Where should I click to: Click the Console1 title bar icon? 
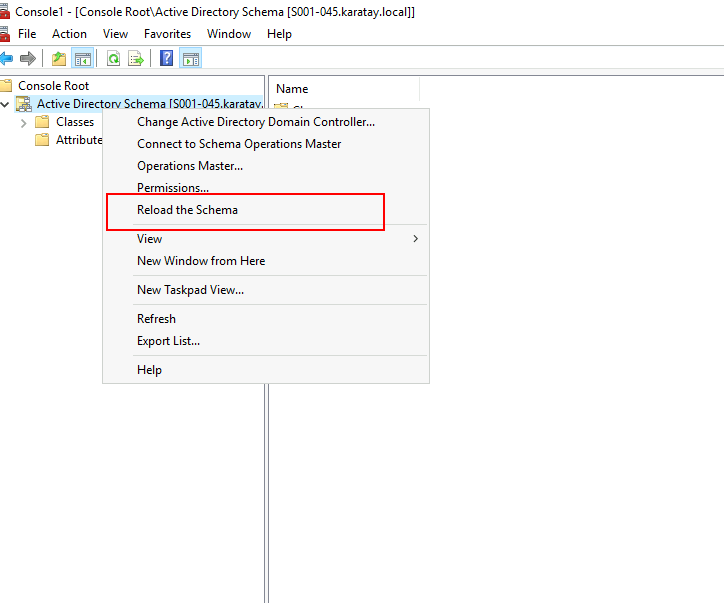[x=4, y=12]
